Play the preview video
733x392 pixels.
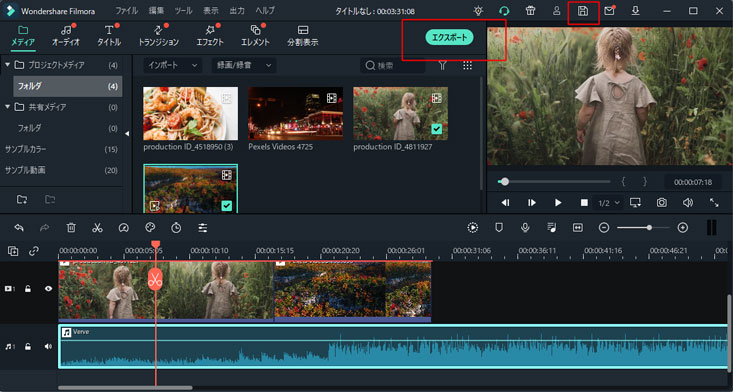click(558, 202)
